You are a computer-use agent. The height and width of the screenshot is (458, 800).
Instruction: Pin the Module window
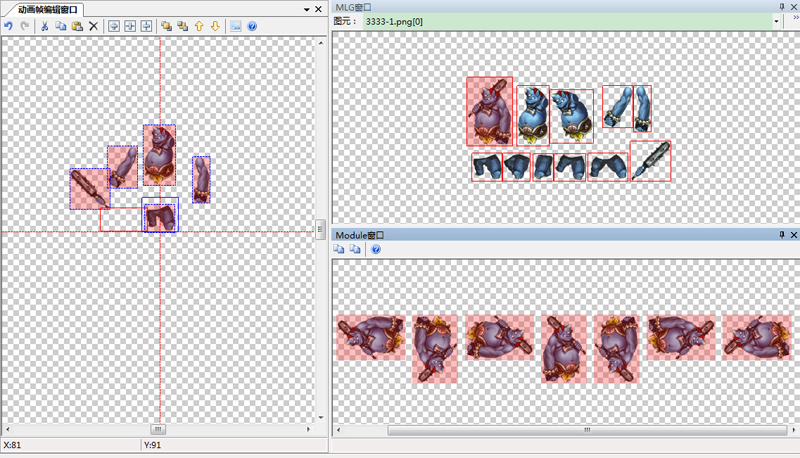(782, 235)
